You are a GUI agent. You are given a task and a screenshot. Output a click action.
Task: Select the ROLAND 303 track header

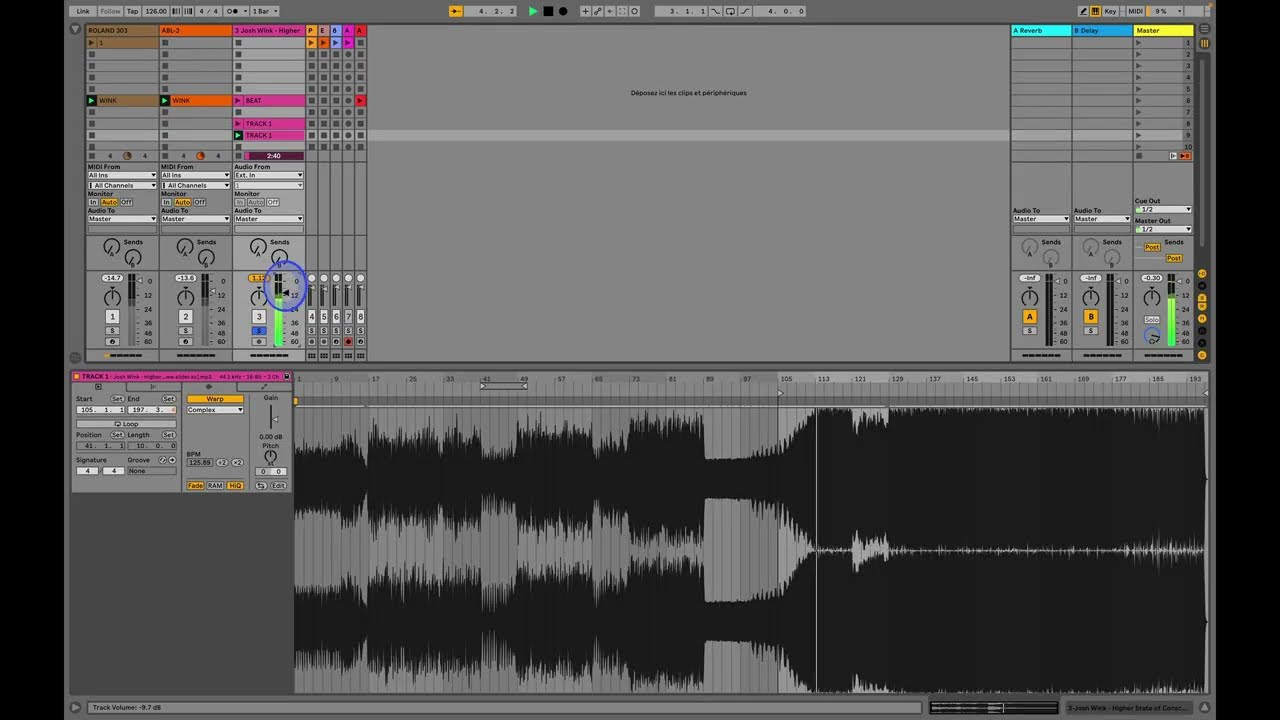tap(122, 30)
